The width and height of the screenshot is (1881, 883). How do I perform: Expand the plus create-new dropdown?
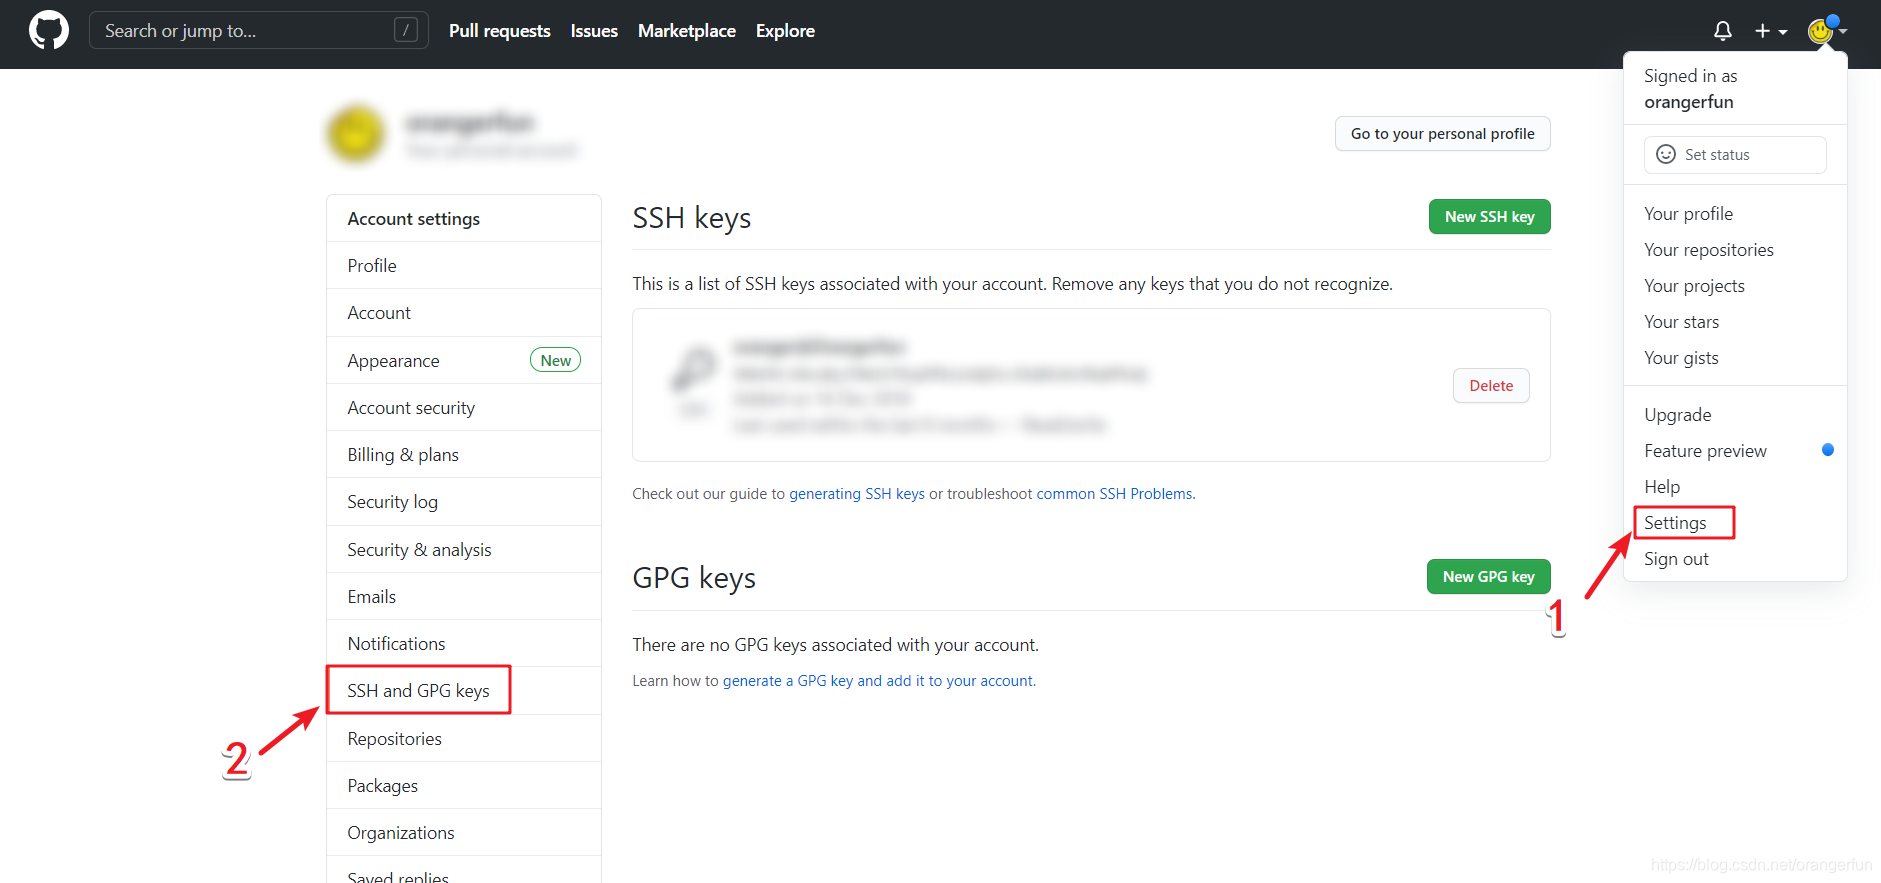point(1771,31)
